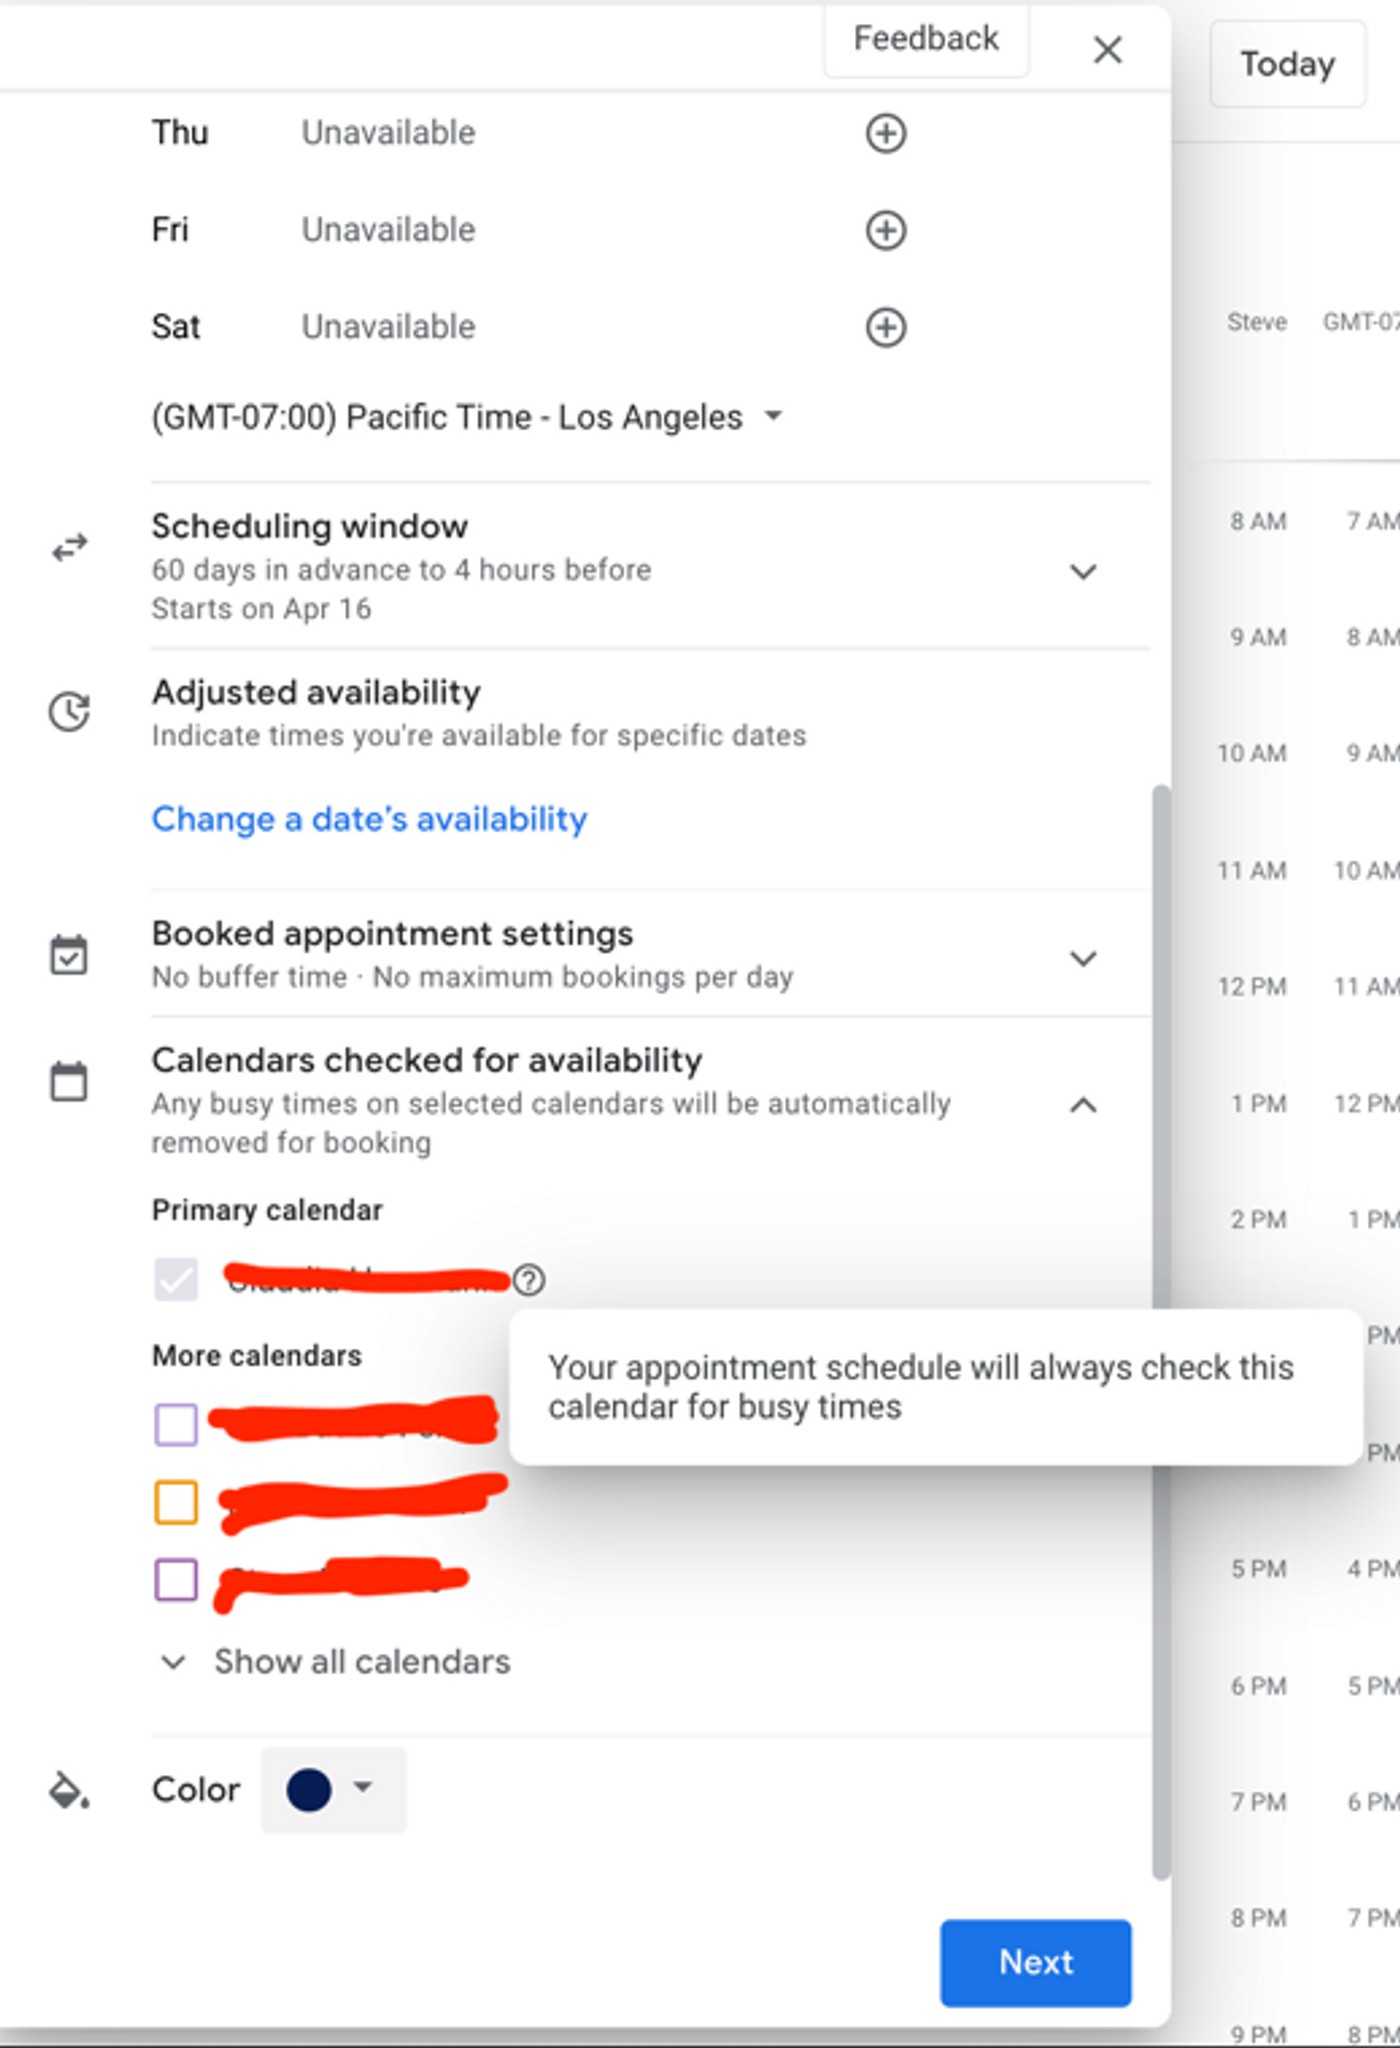Click the Booked appointment settings calendar icon
1400x2048 pixels.
click(x=69, y=955)
